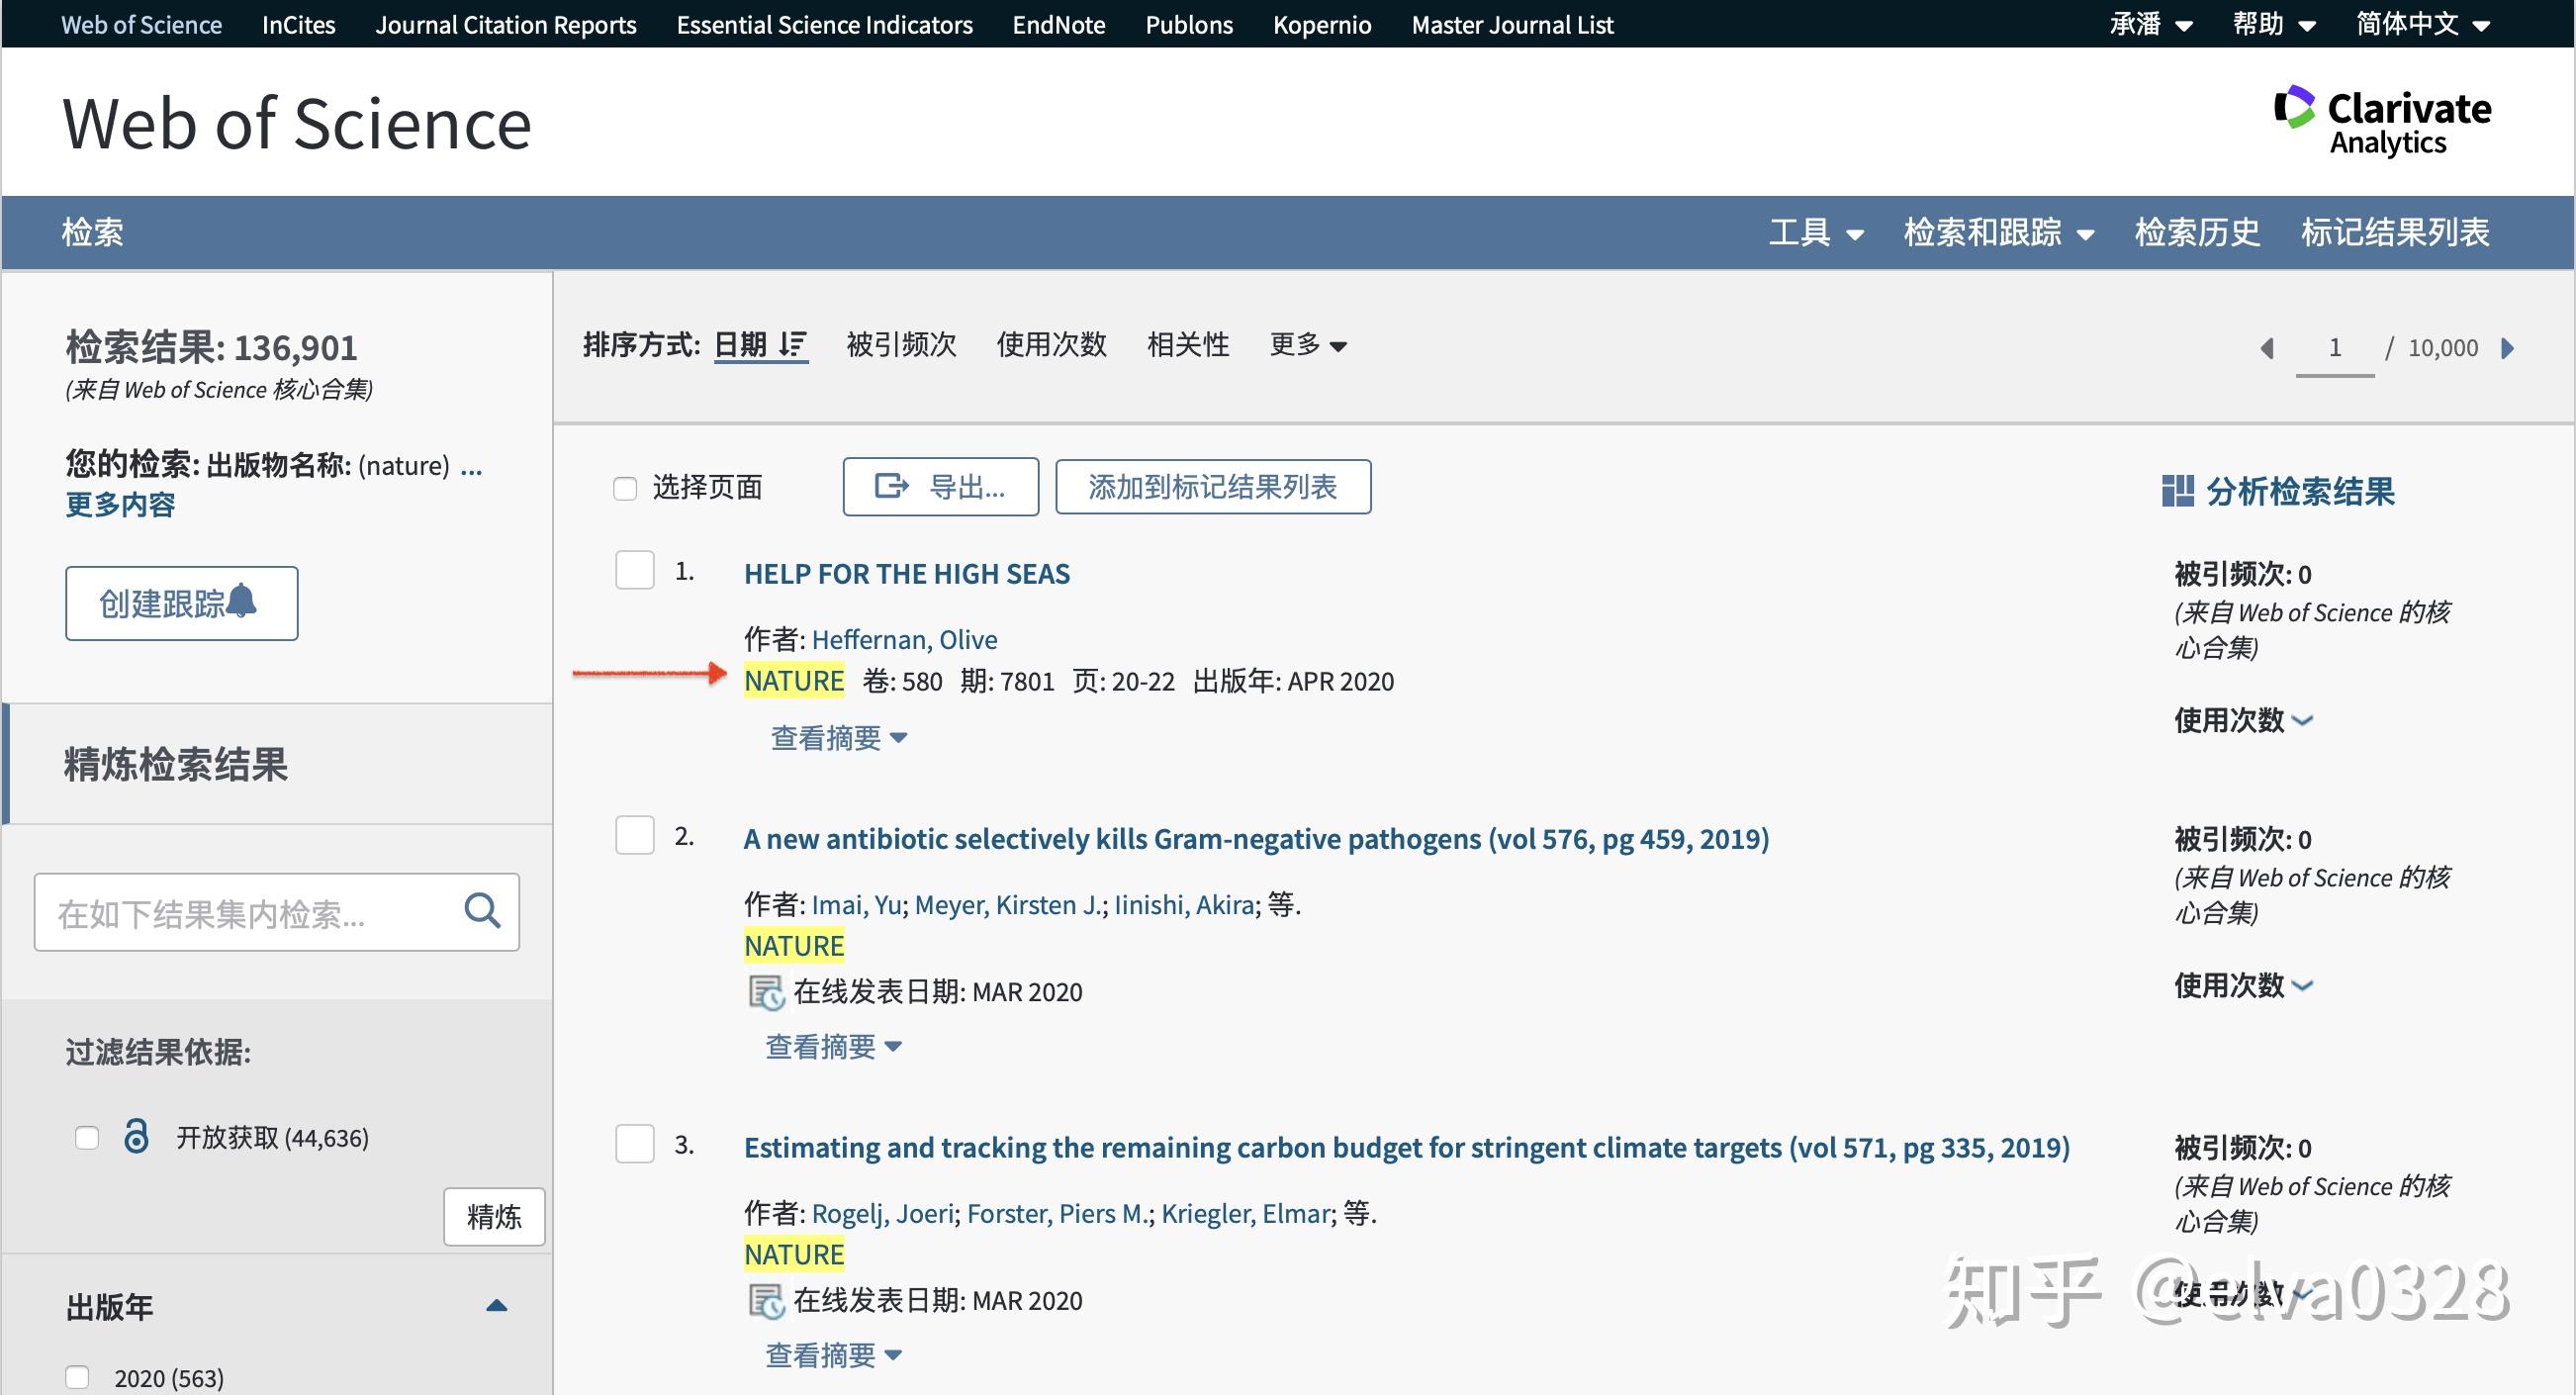Sort results by 被引频次 times cited
This screenshot has width=2576, height=1395.
coord(901,344)
